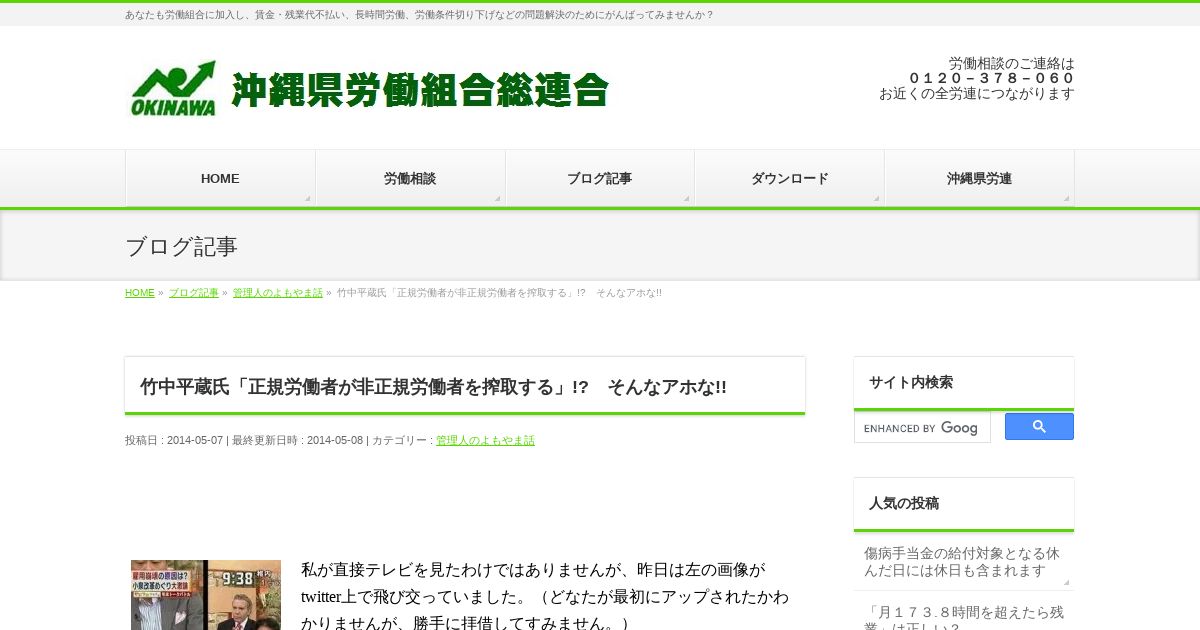The image size is (1200, 630).
Task: Click the お近くの全労連につながります text
Action: tap(977, 93)
